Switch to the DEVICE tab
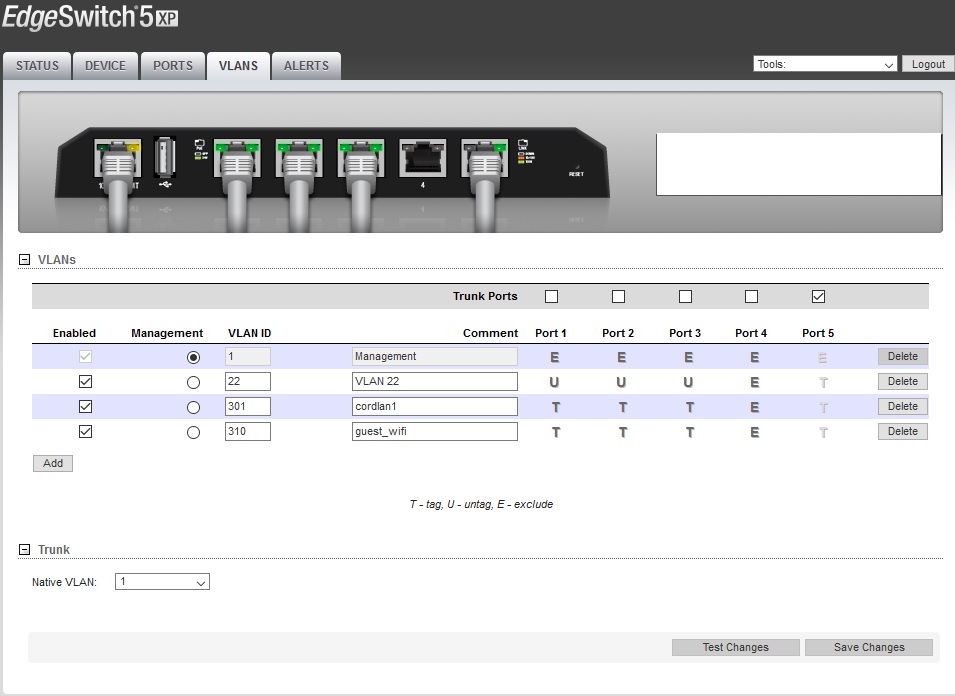Image resolution: width=955 pixels, height=696 pixels. (x=105, y=66)
